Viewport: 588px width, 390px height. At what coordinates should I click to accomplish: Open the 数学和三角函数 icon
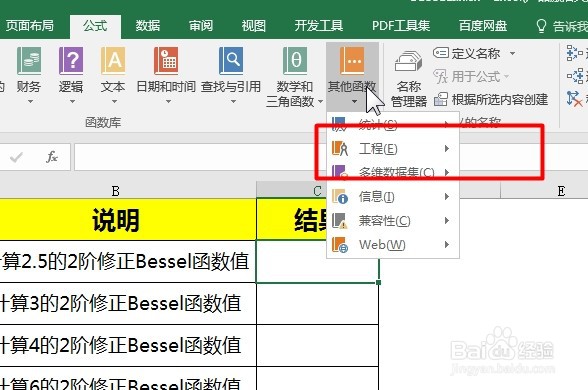click(295, 61)
